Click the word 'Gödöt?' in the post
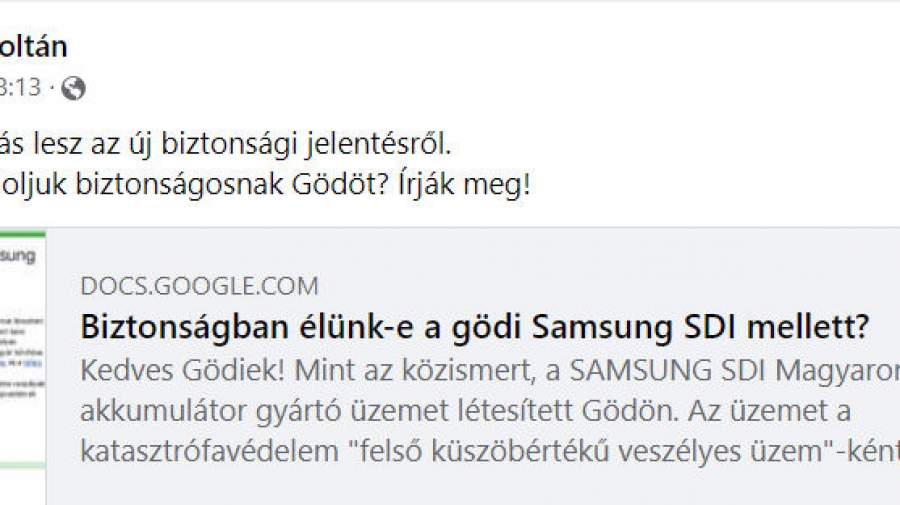 point(341,184)
